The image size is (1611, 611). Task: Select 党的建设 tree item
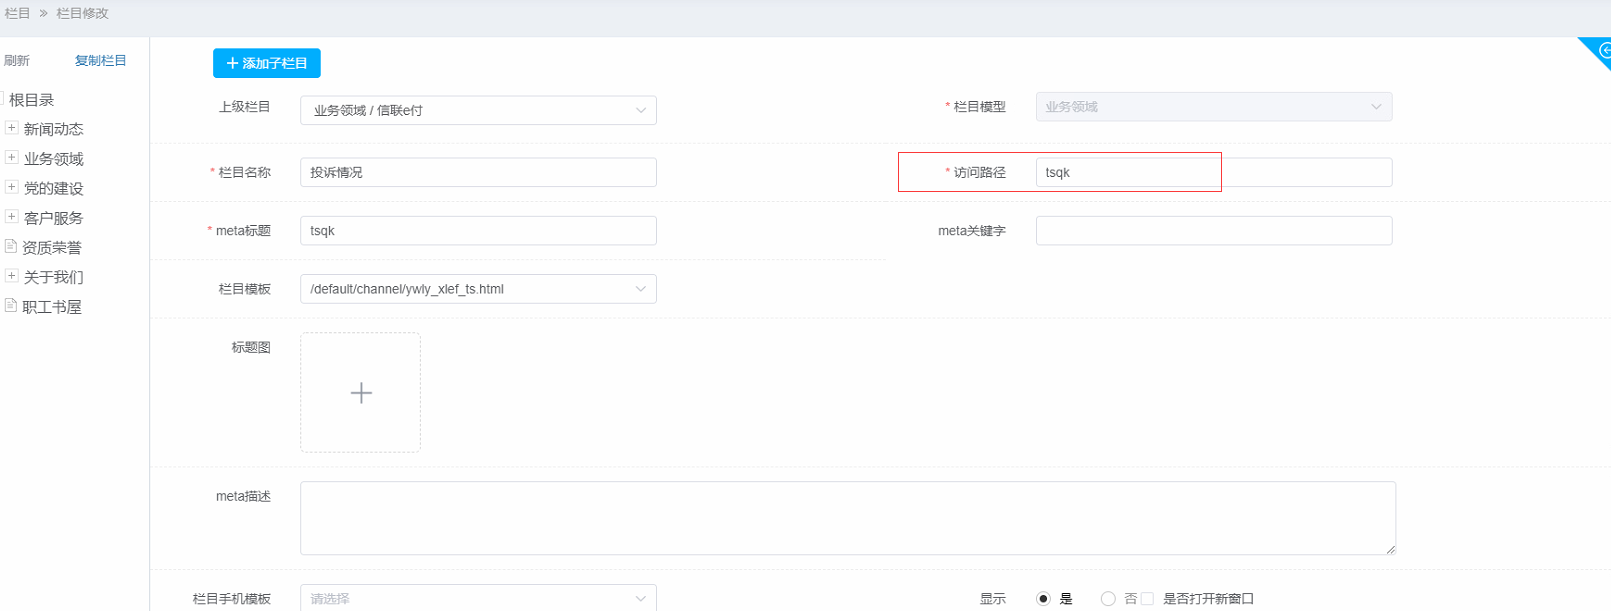(x=54, y=188)
